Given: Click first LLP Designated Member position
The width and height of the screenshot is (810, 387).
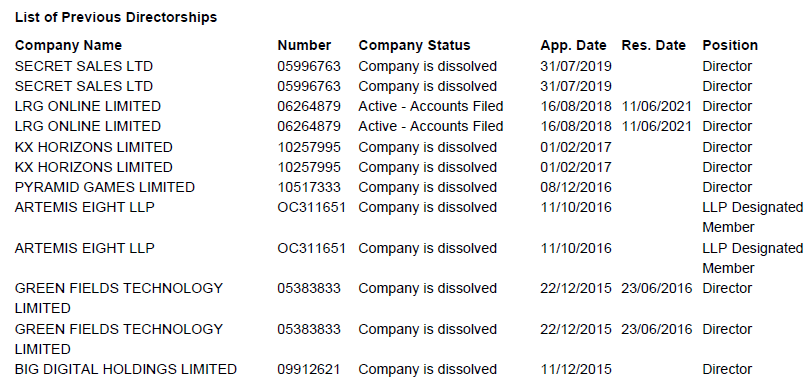Looking at the screenshot, I should point(753,217).
